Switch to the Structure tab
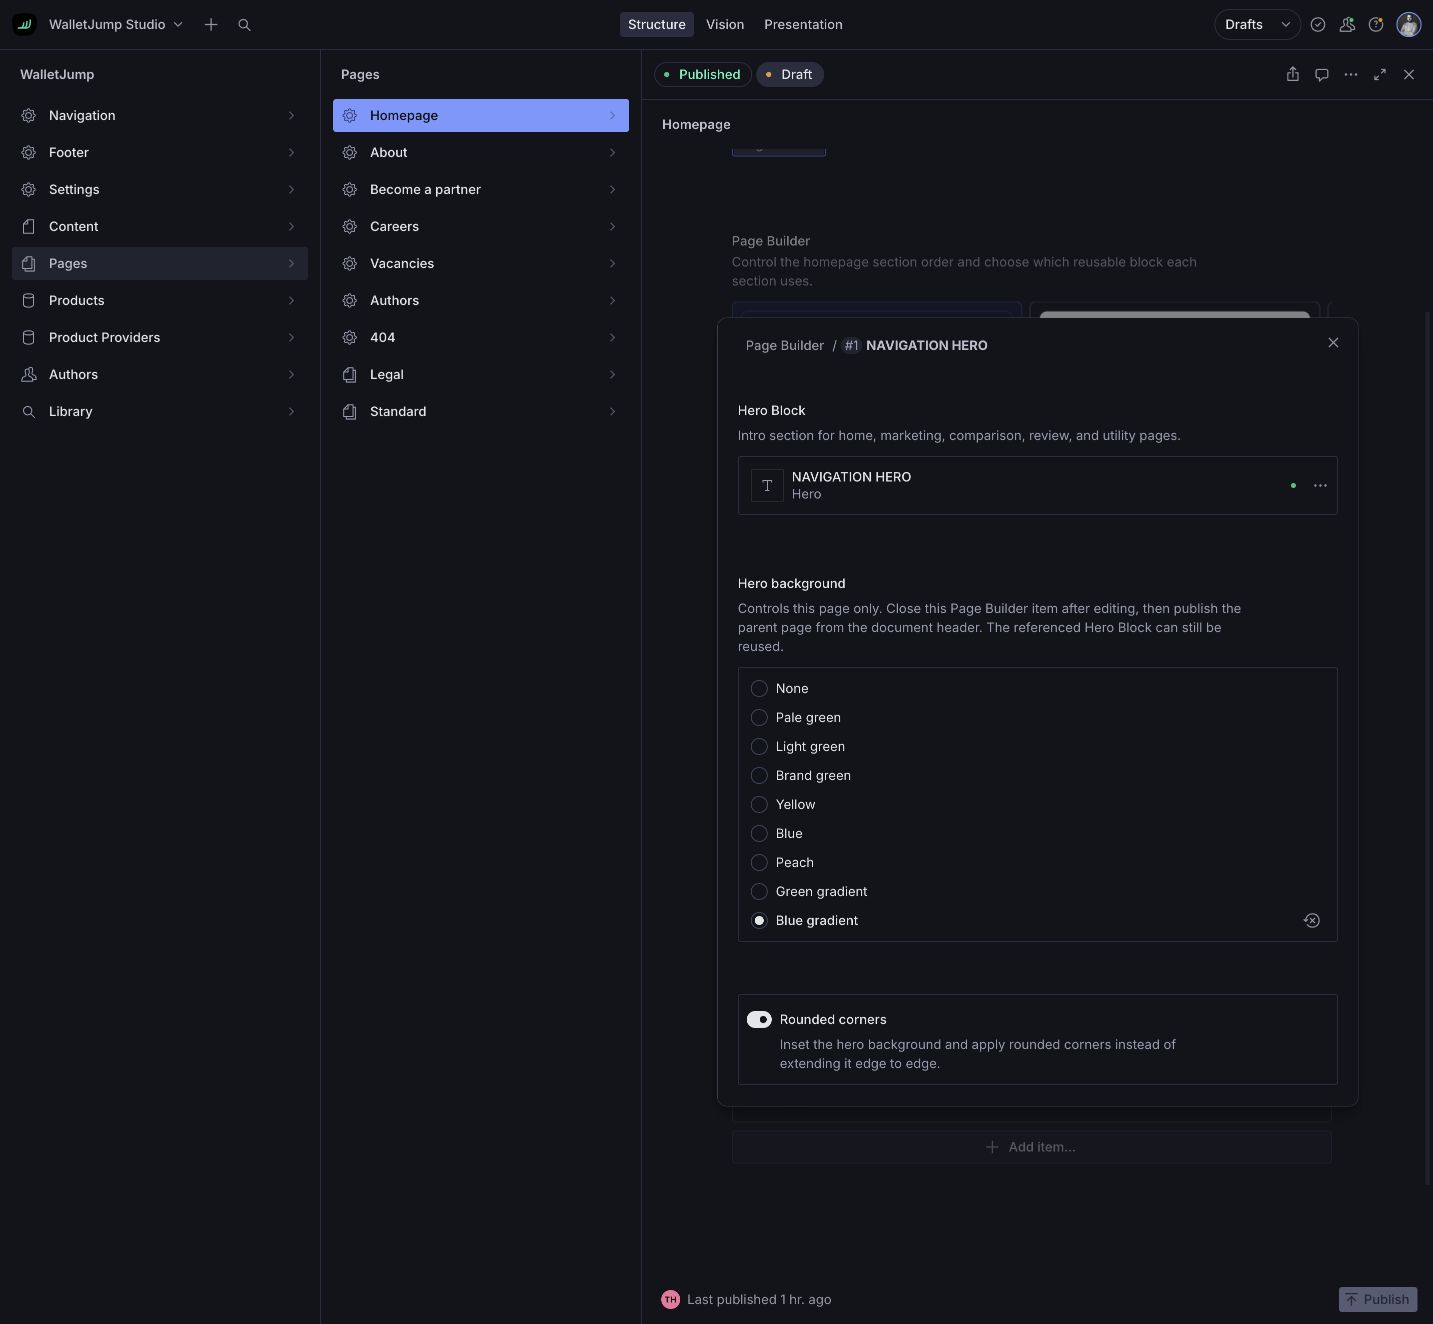Screen dimensions: 1433x1324 pos(656,24)
